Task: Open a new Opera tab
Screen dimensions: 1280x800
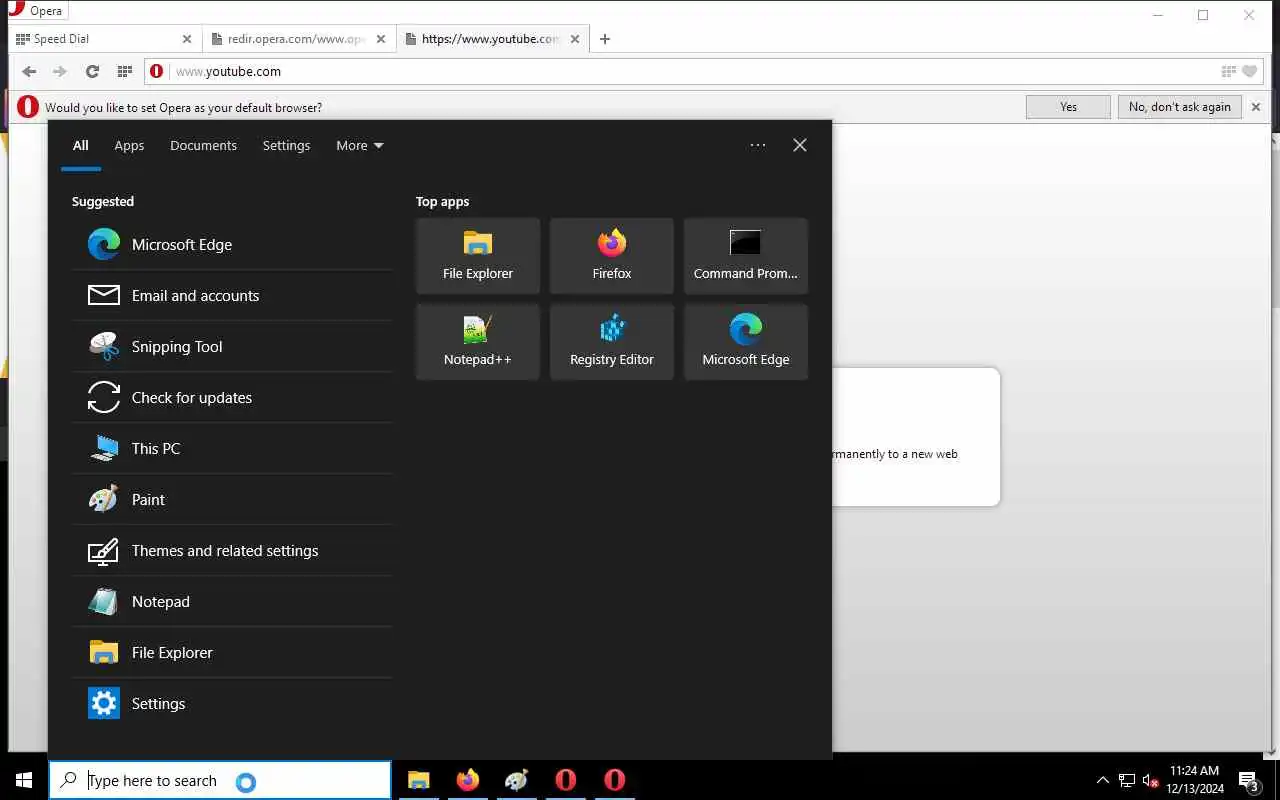Action: click(x=605, y=39)
